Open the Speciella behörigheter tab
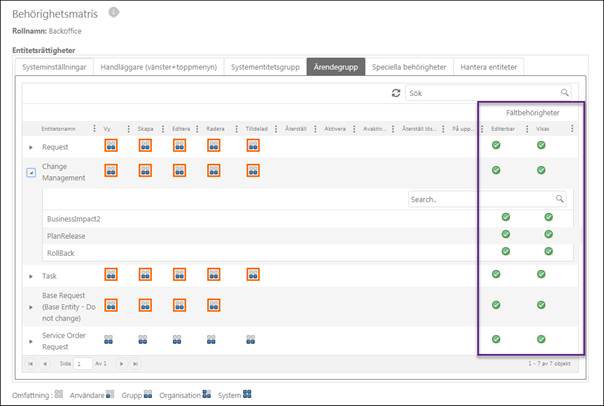Screen dimensions: 604x406 coord(408,67)
